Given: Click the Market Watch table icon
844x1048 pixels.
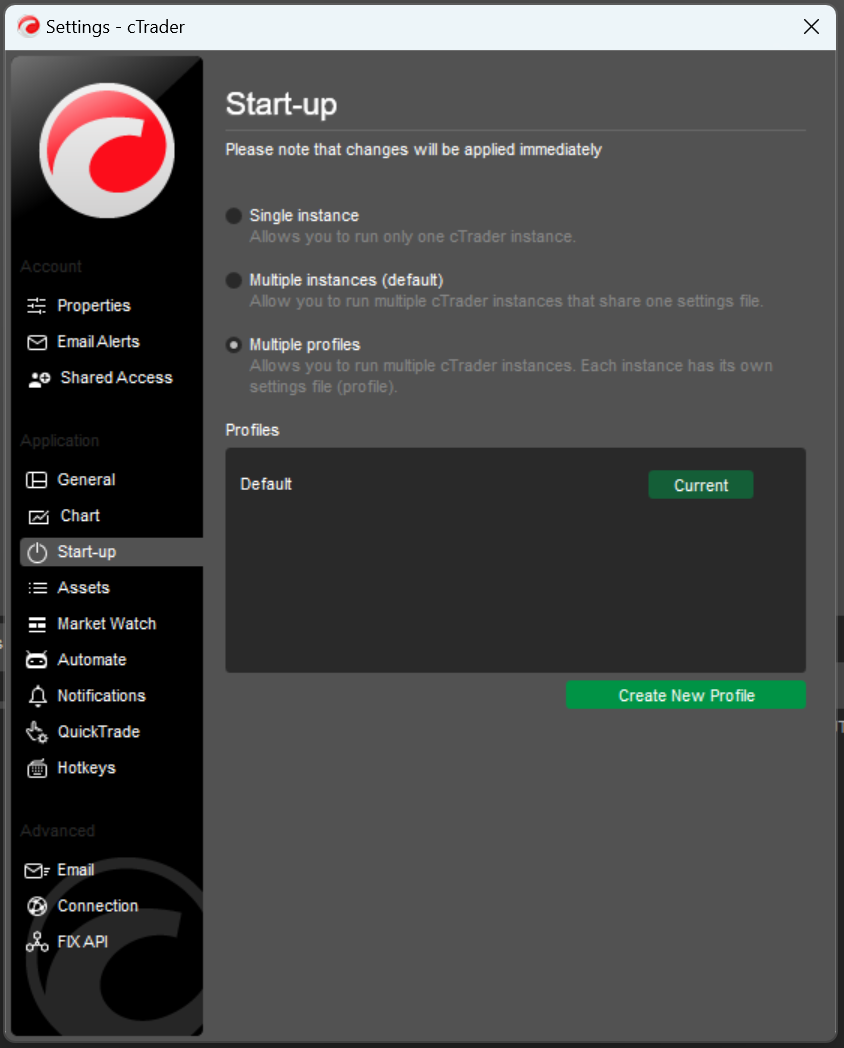Looking at the screenshot, I should [37, 624].
